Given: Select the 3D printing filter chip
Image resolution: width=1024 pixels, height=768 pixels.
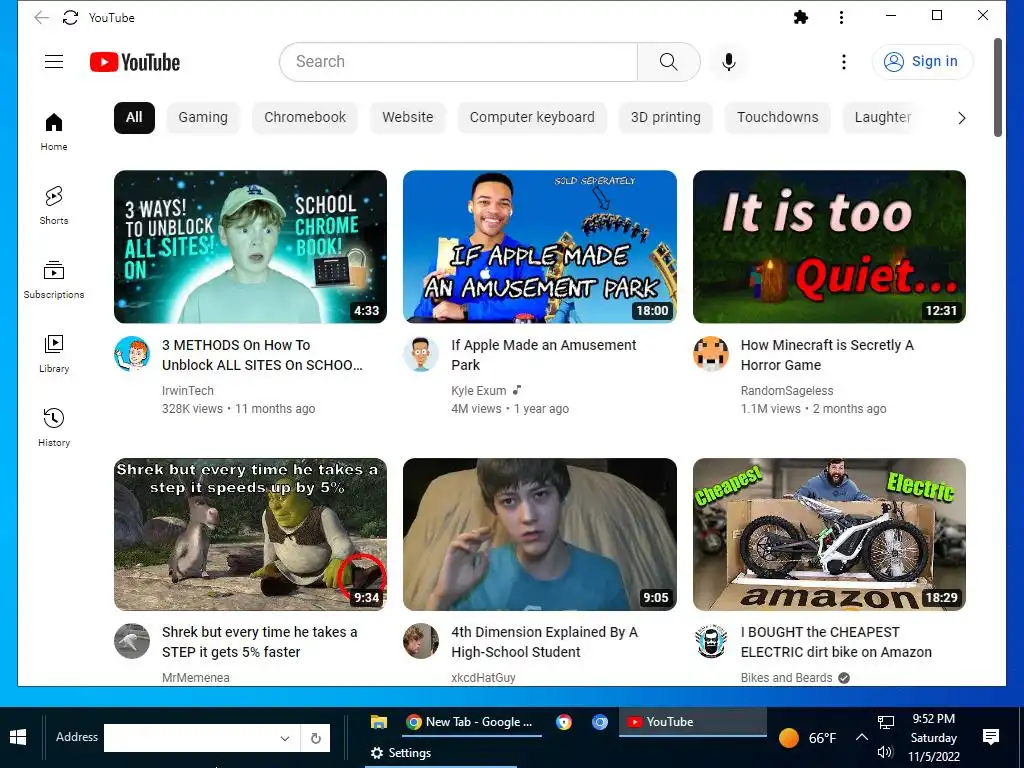Looking at the screenshot, I should click(665, 118).
